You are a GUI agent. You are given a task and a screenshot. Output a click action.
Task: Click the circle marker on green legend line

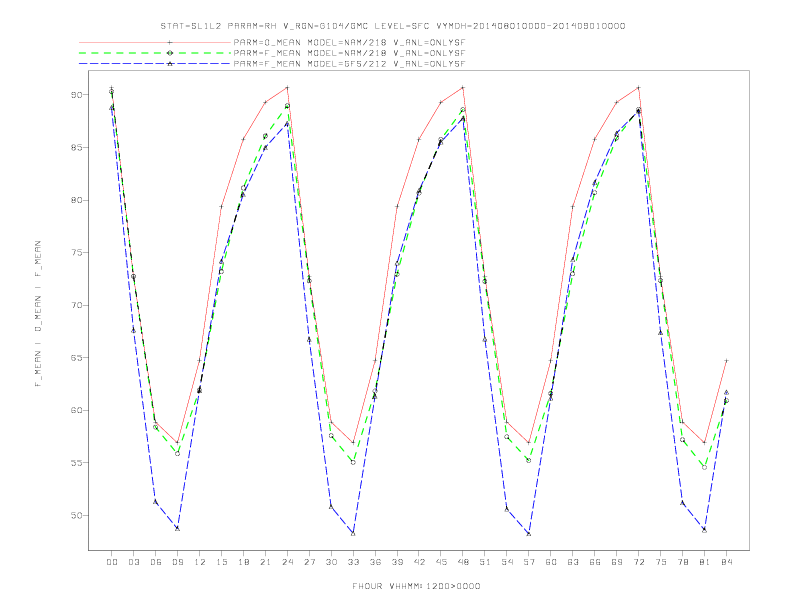point(170,53)
